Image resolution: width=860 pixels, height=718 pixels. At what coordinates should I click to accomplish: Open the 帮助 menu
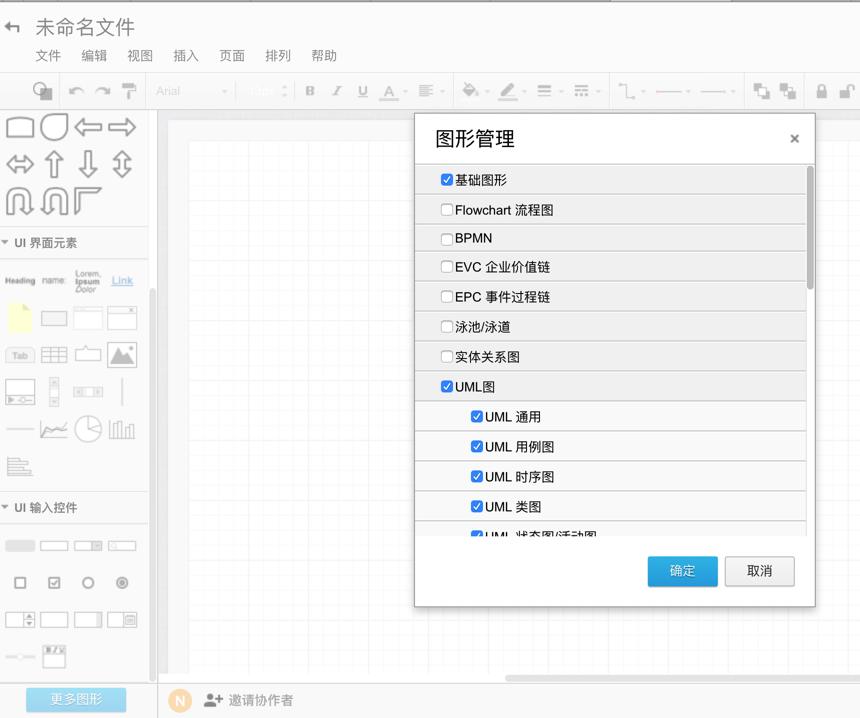(324, 56)
